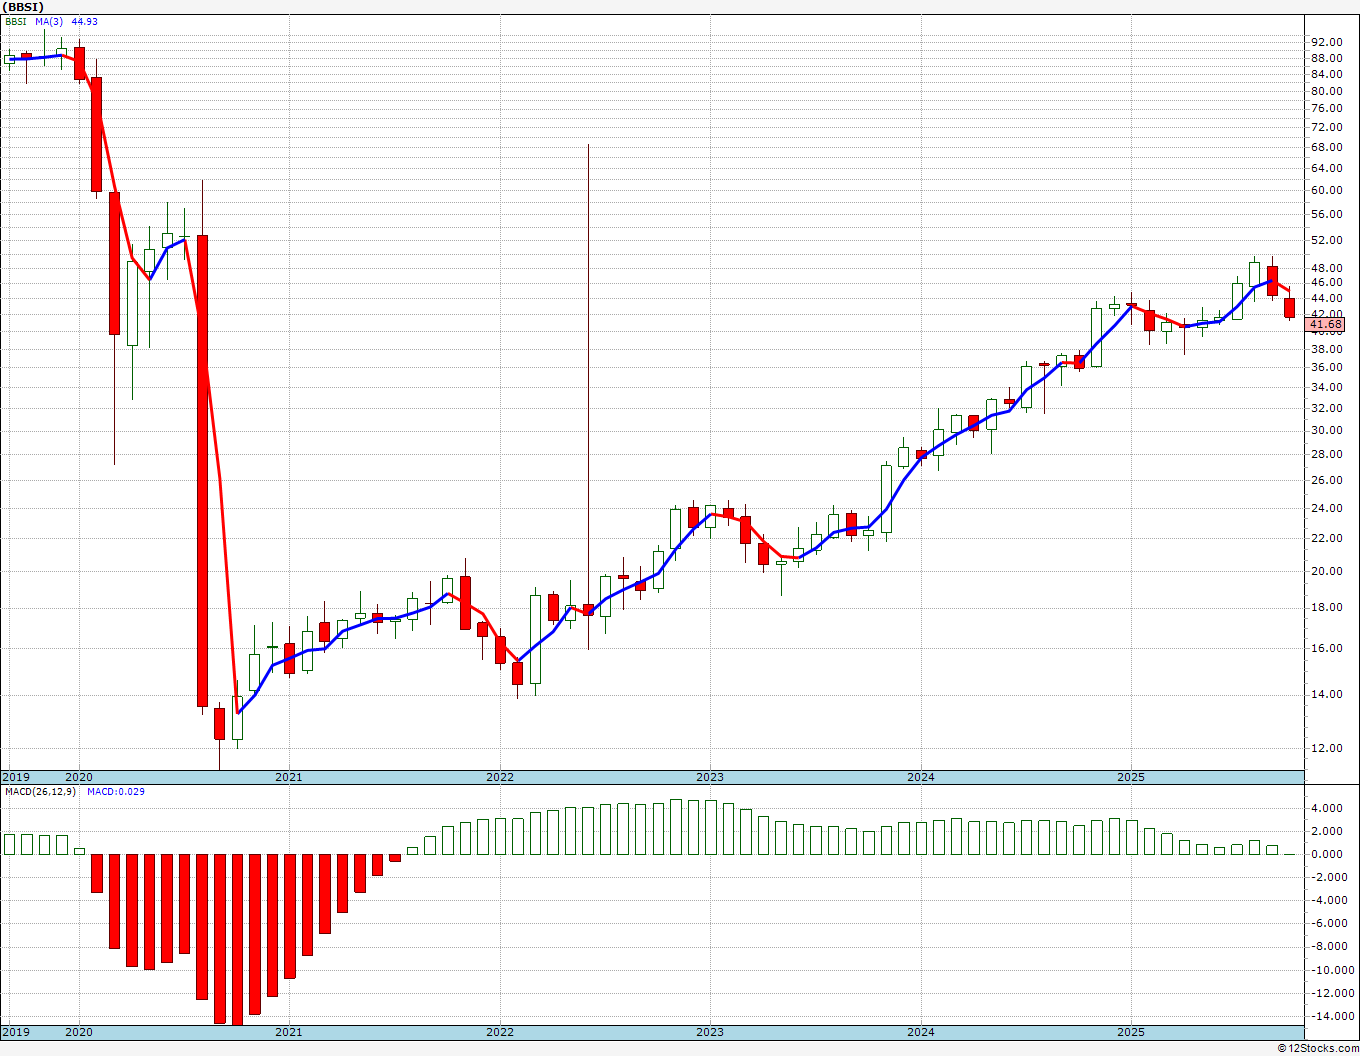Select the MA(3) legend label
Viewport: 1360px width, 1056px height.
(x=50, y=21)
